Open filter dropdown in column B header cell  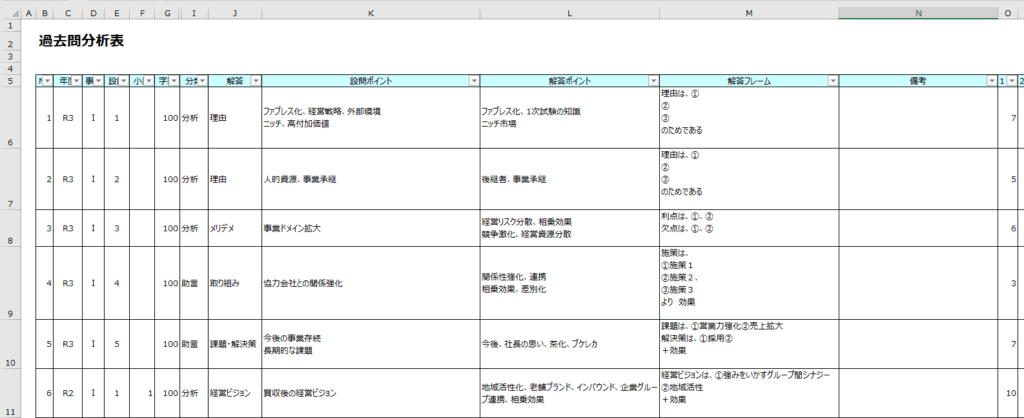pos(48,80)
